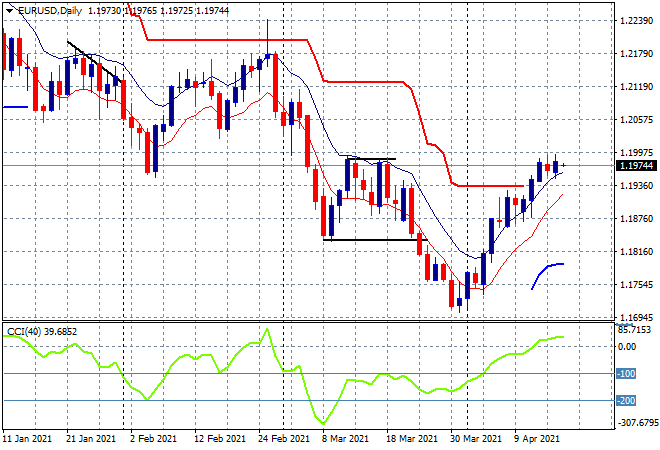Click the triangle arrow beside EURUSD,Daily
This screenshot has height=450, width=660.
9,11
